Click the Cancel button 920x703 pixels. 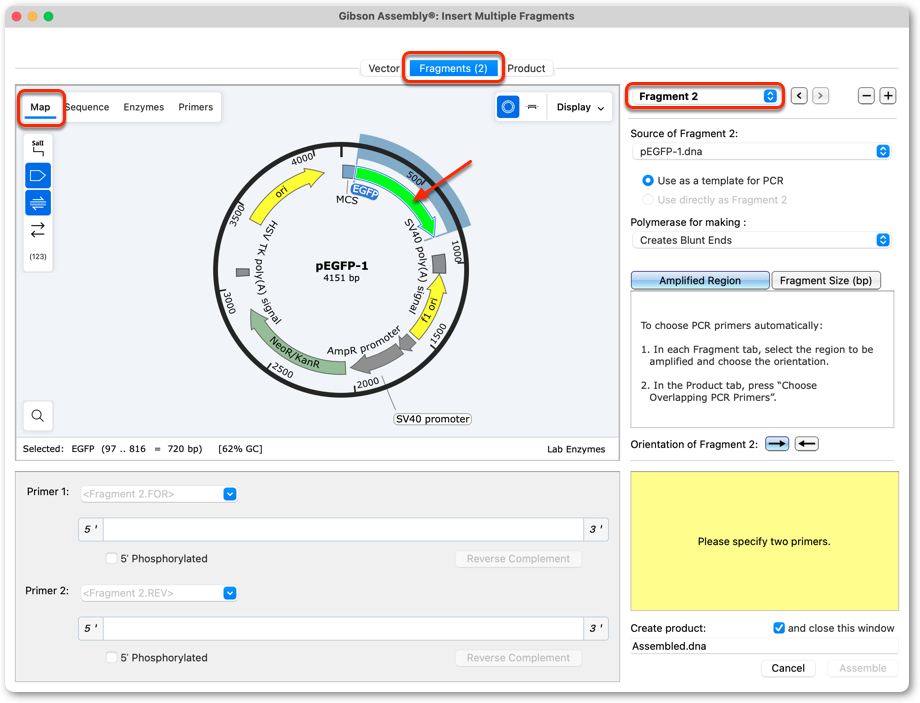tap(788, 668)
